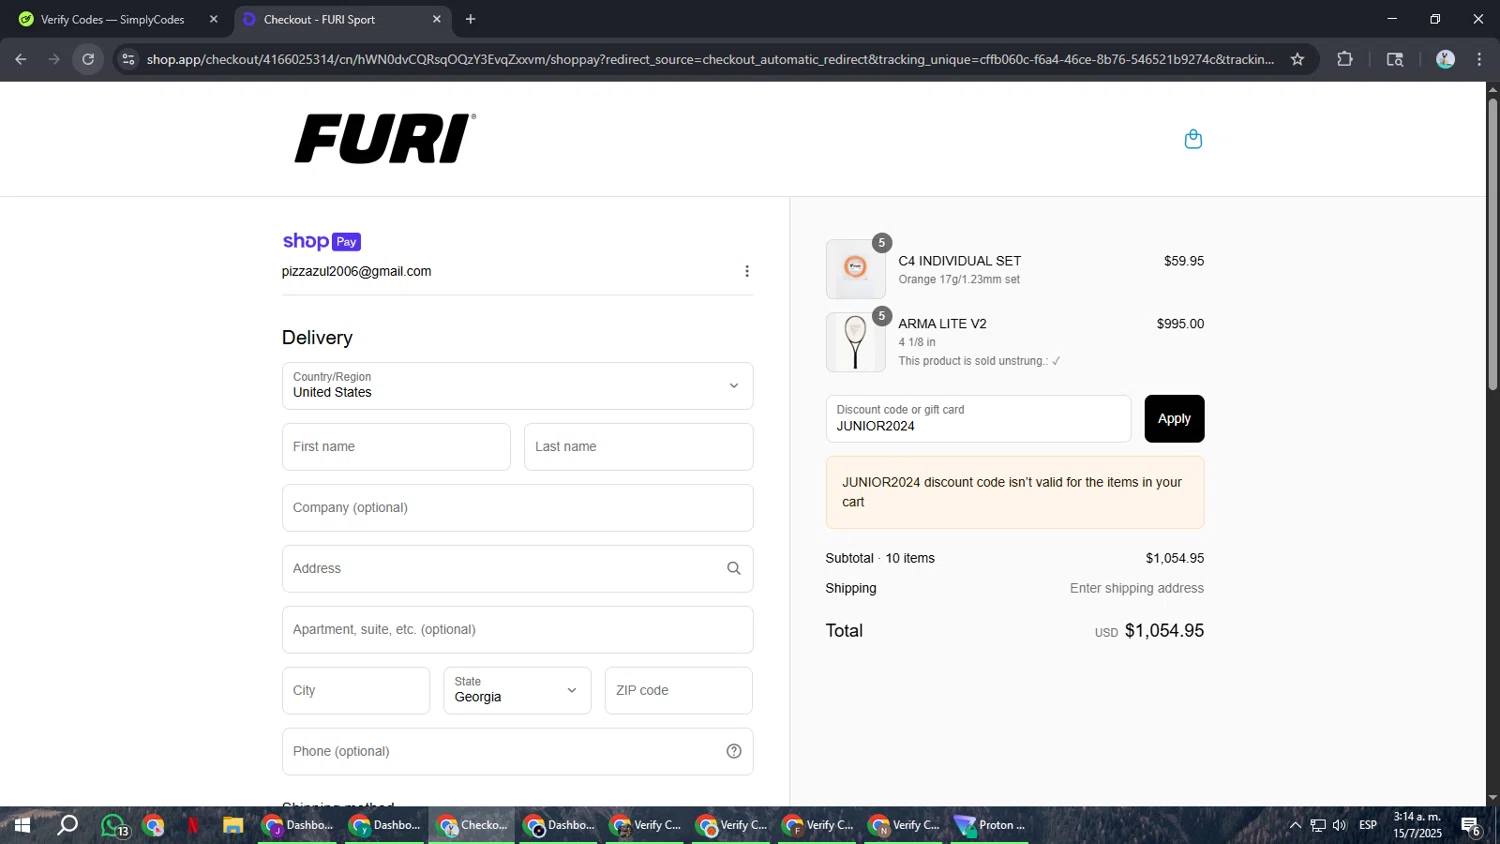Click the JUNIOR2024 invalid code message
Image resolution: width=1500 pixels, height=844 pixels.
(x=1015, y=492)
